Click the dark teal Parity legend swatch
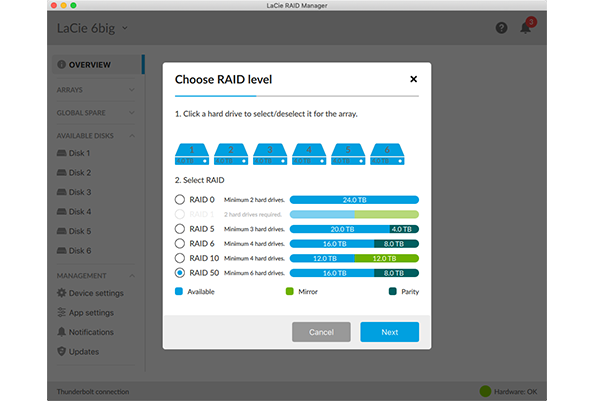 point(392,291)
